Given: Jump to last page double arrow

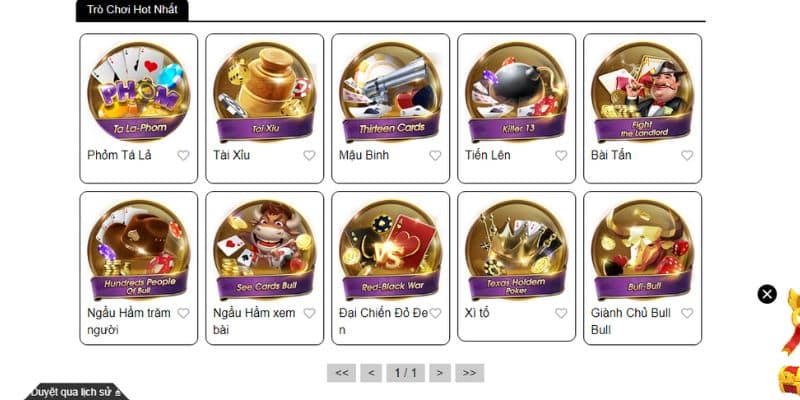Looking at the screenshot, I should coord(469,373).
